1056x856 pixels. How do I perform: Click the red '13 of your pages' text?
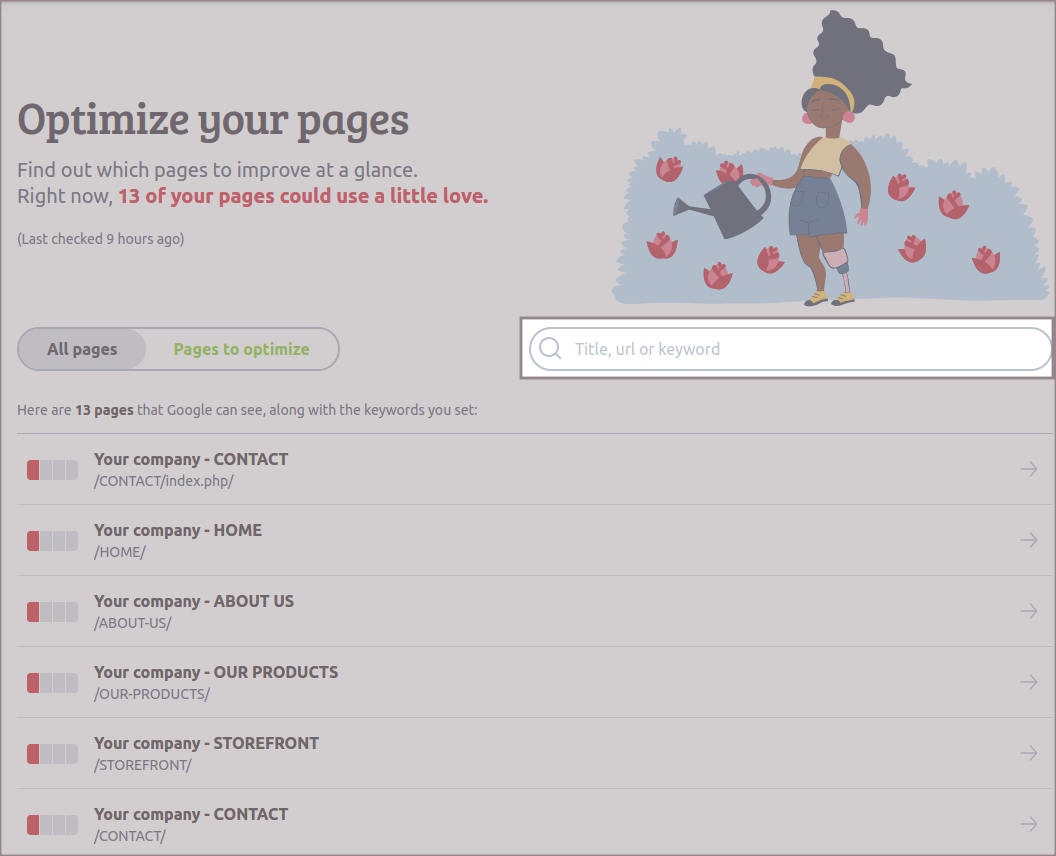pos(303,196)
